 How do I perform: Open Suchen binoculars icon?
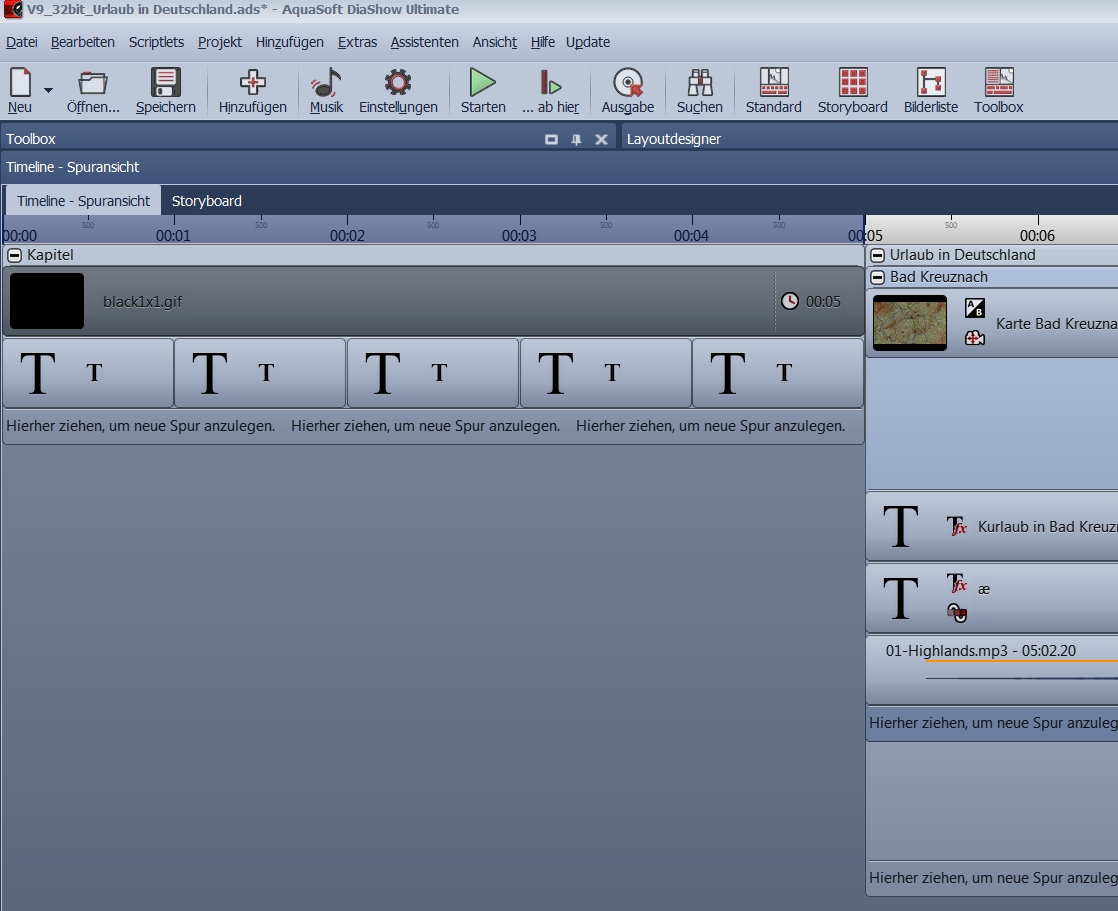[x=699, y=83]
